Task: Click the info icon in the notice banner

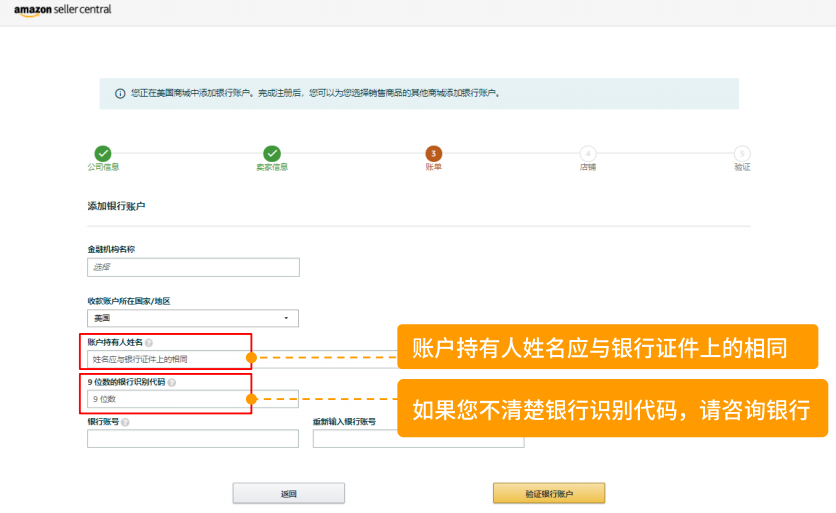Action: pyautogui.click(x=120, y=93)
